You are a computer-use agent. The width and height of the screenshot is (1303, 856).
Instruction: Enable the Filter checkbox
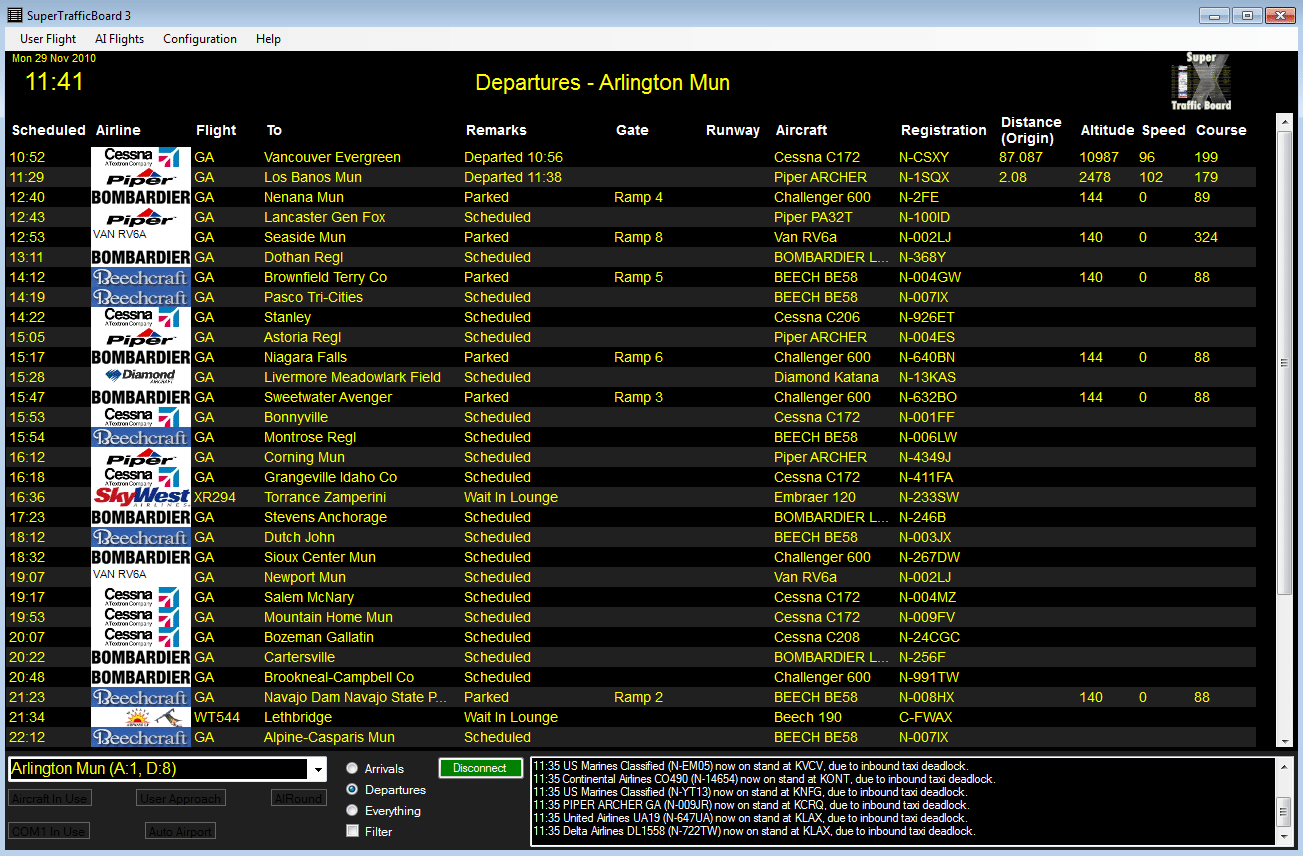(352, 831)
